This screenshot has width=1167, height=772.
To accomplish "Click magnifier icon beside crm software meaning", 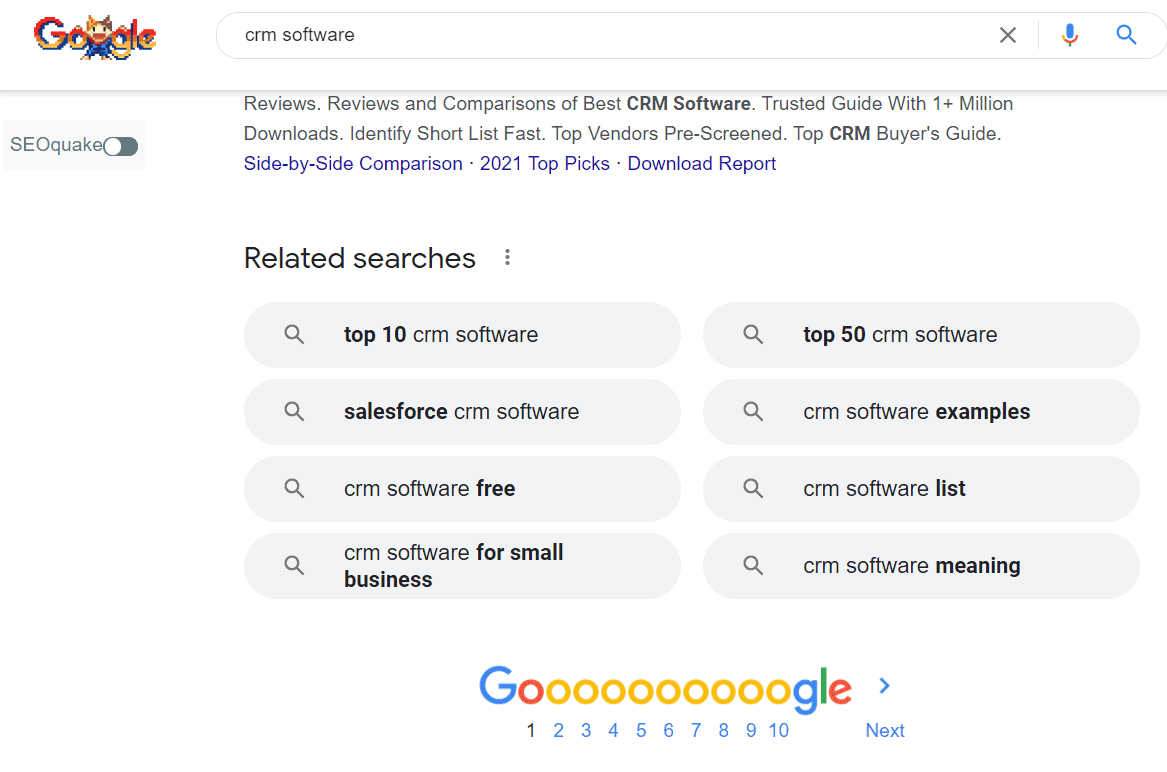I will [x=753, y=566].
